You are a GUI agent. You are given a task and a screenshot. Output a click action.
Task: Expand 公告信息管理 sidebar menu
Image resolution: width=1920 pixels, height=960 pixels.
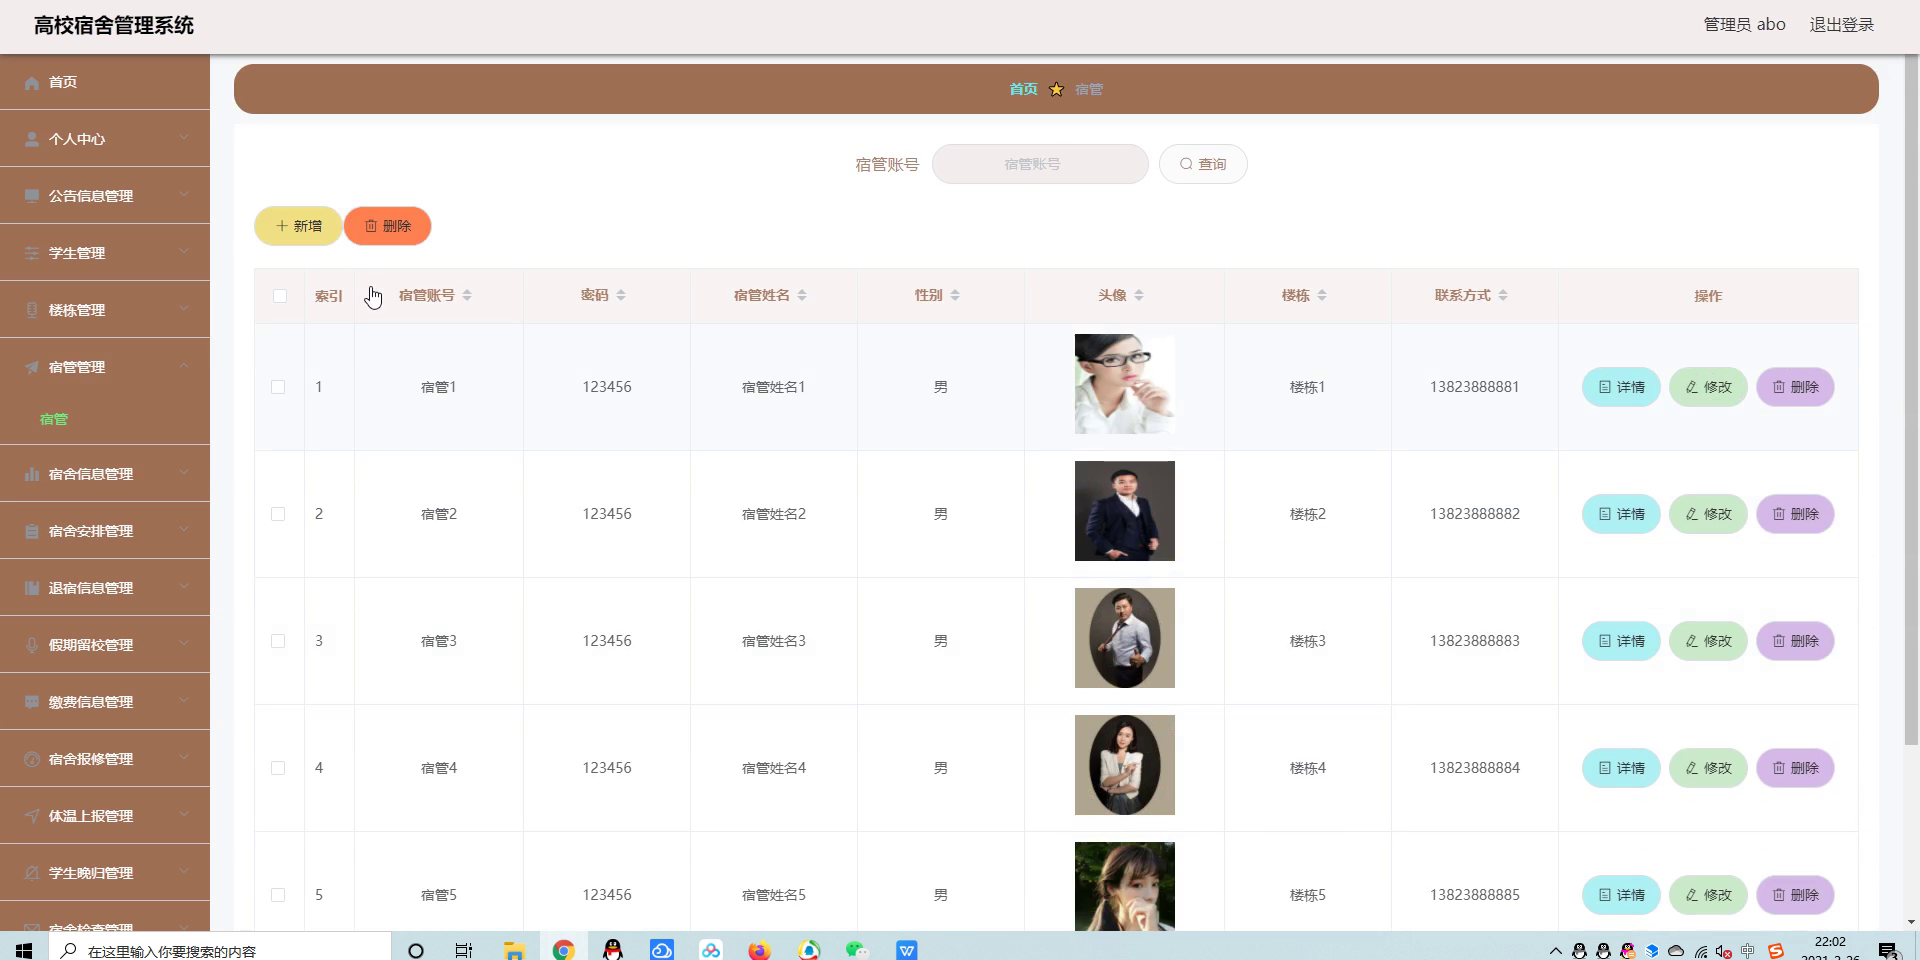(105, 196)
